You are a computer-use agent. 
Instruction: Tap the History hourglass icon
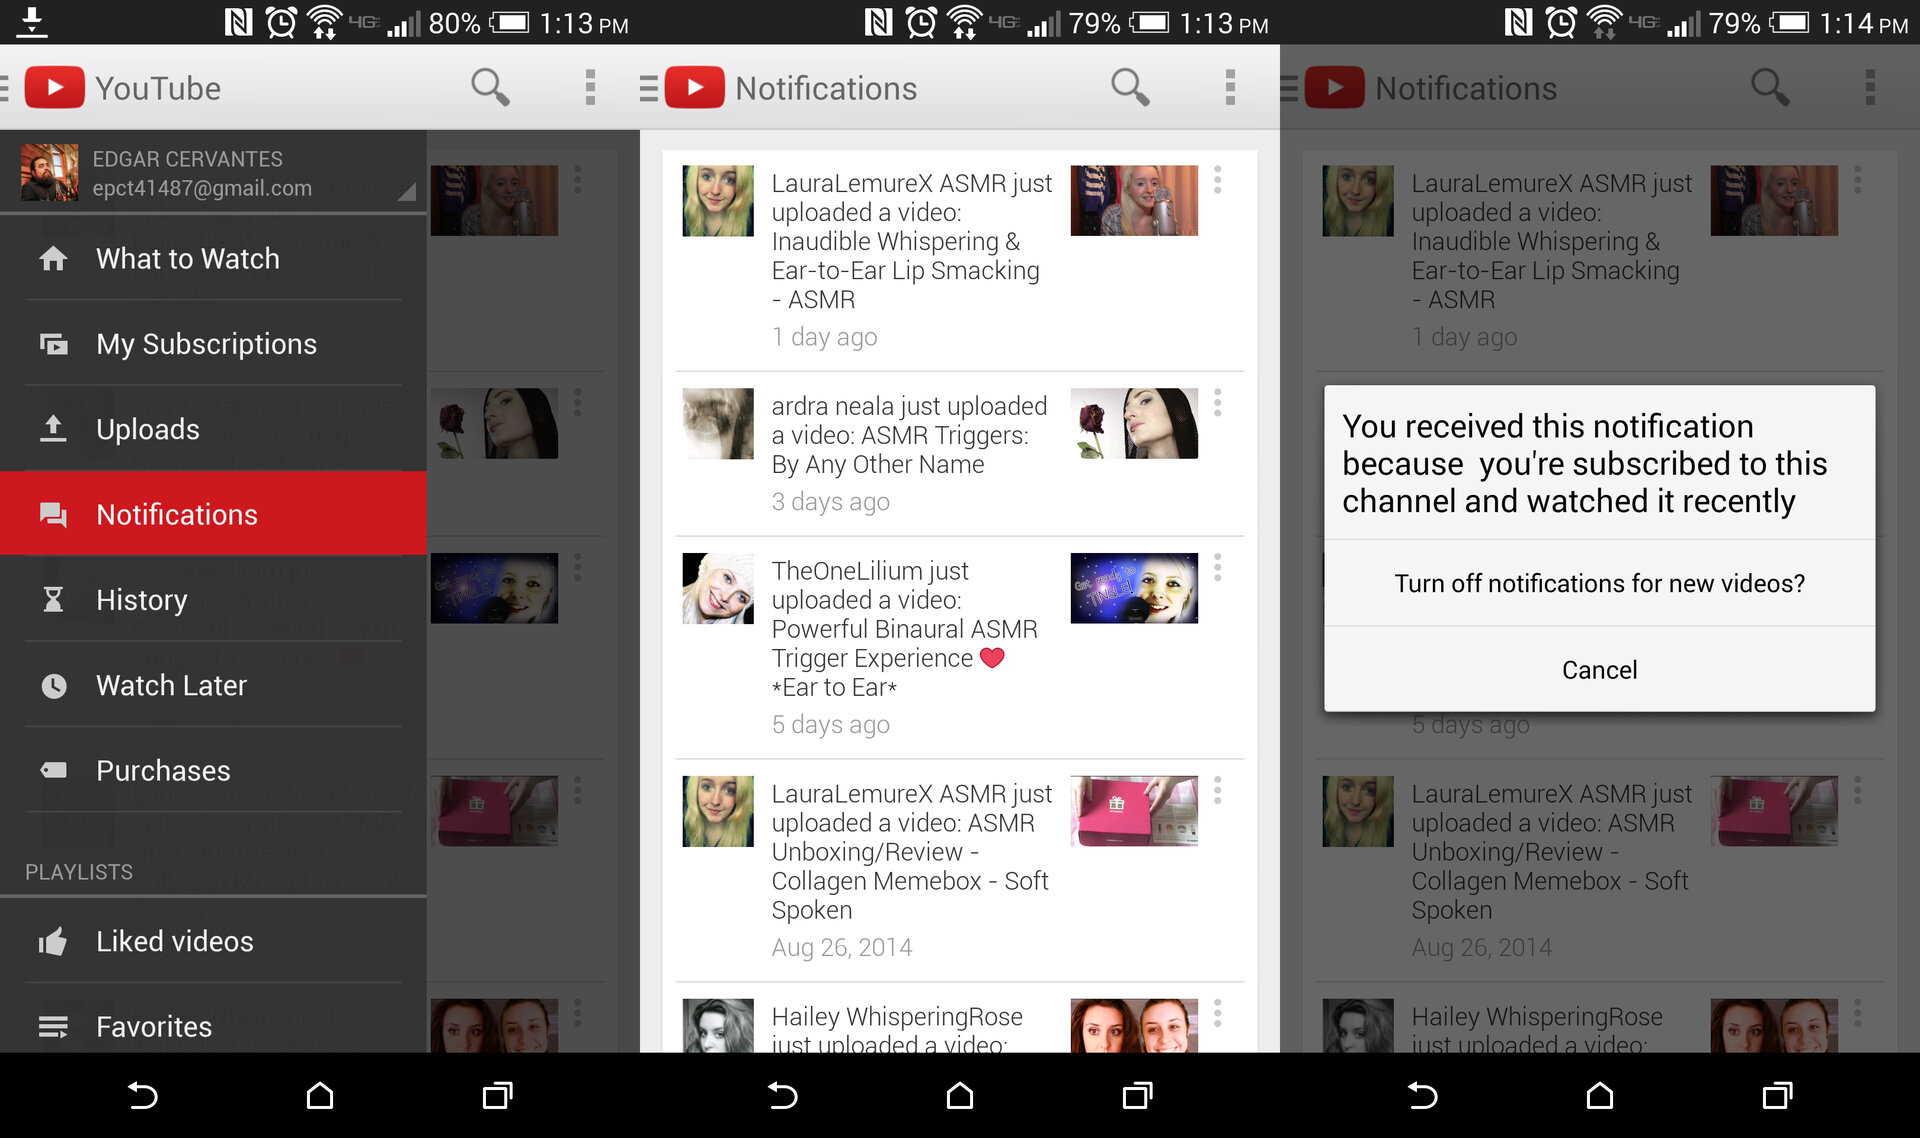click(x=53, y=599)
